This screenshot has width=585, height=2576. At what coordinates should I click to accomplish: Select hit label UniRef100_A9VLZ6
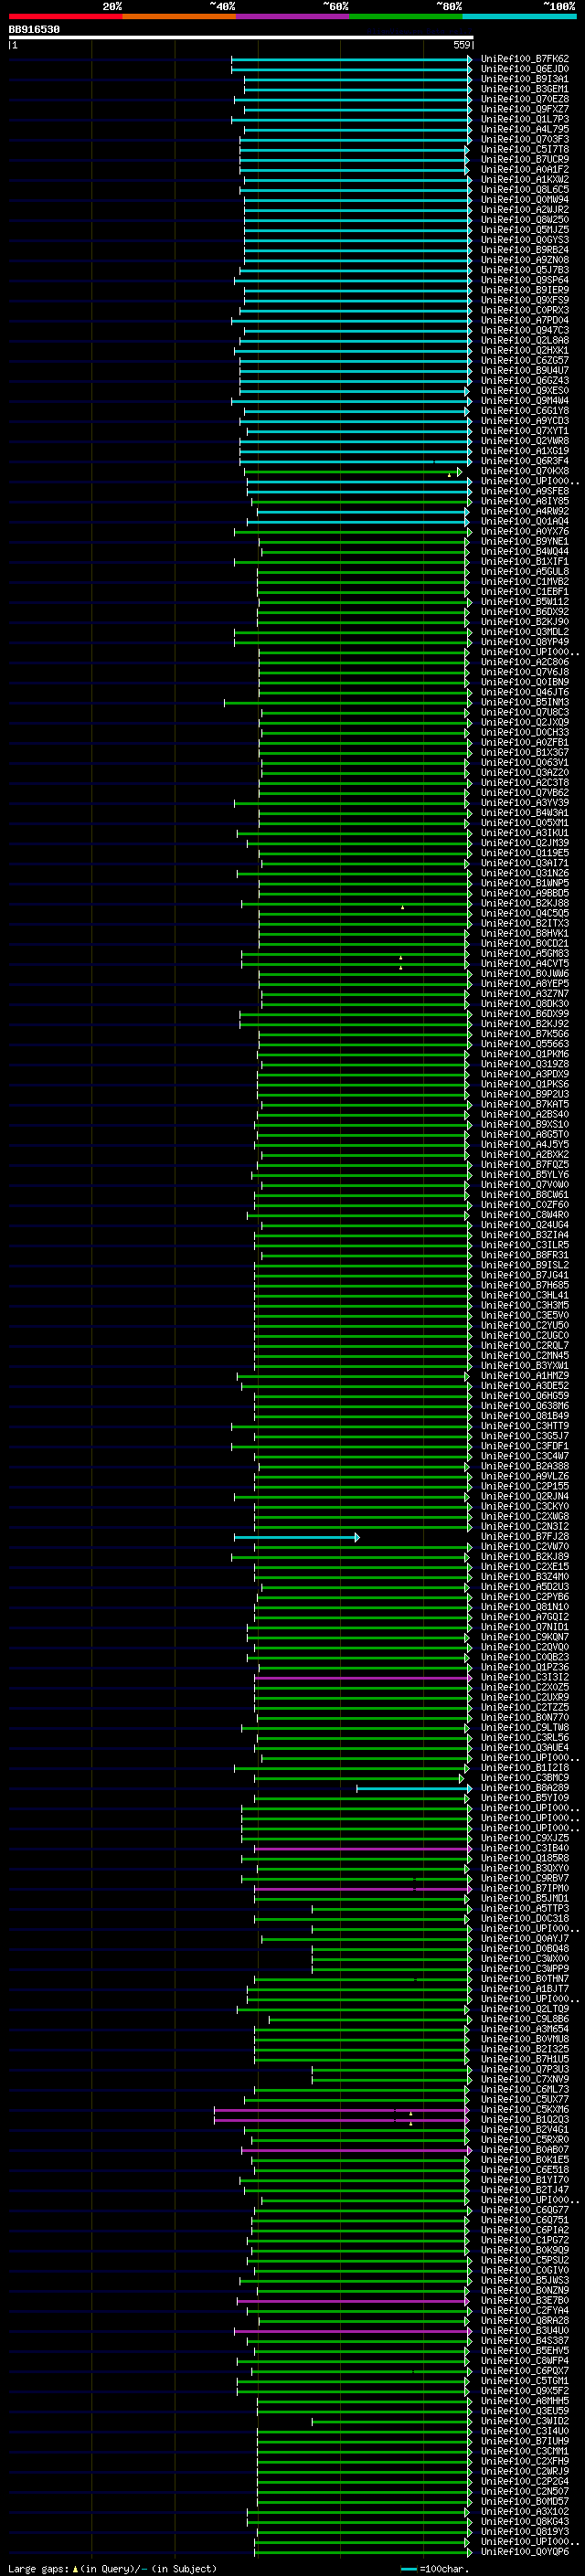pos(525,1477)
